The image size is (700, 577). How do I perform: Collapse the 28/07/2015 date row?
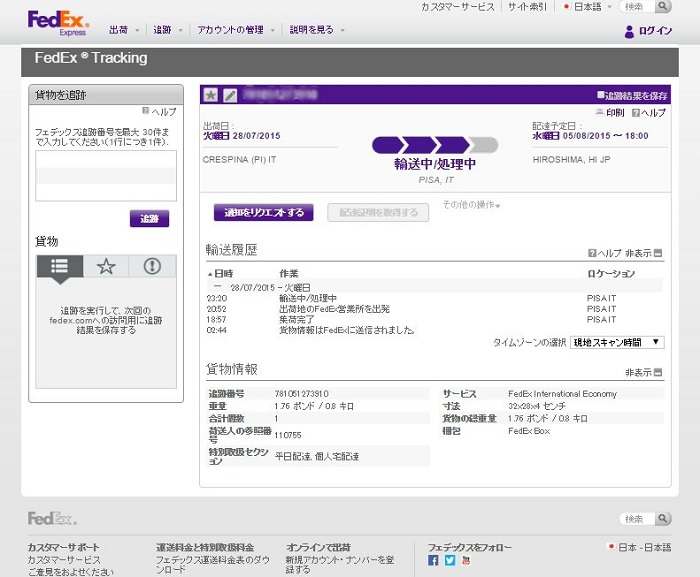coord(217,287)
